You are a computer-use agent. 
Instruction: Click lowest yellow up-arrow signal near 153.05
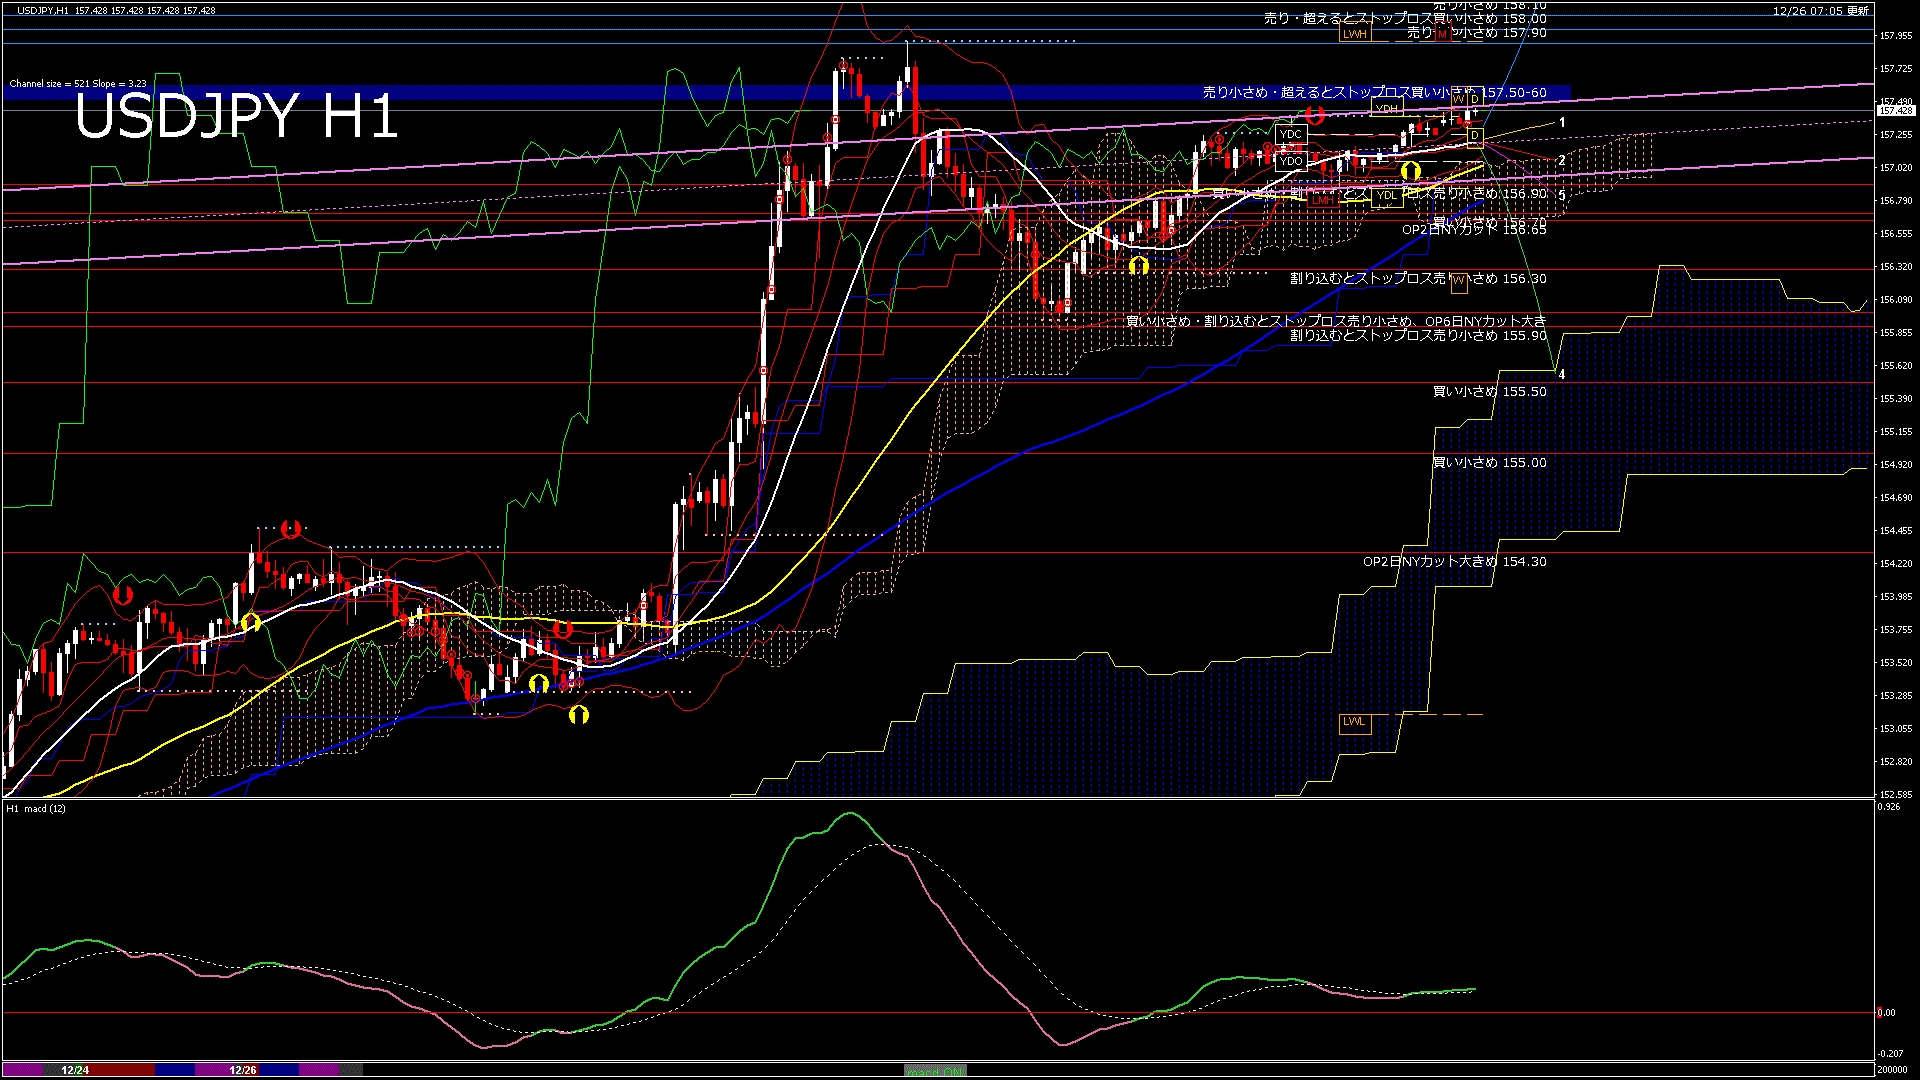tap(578, 714)
